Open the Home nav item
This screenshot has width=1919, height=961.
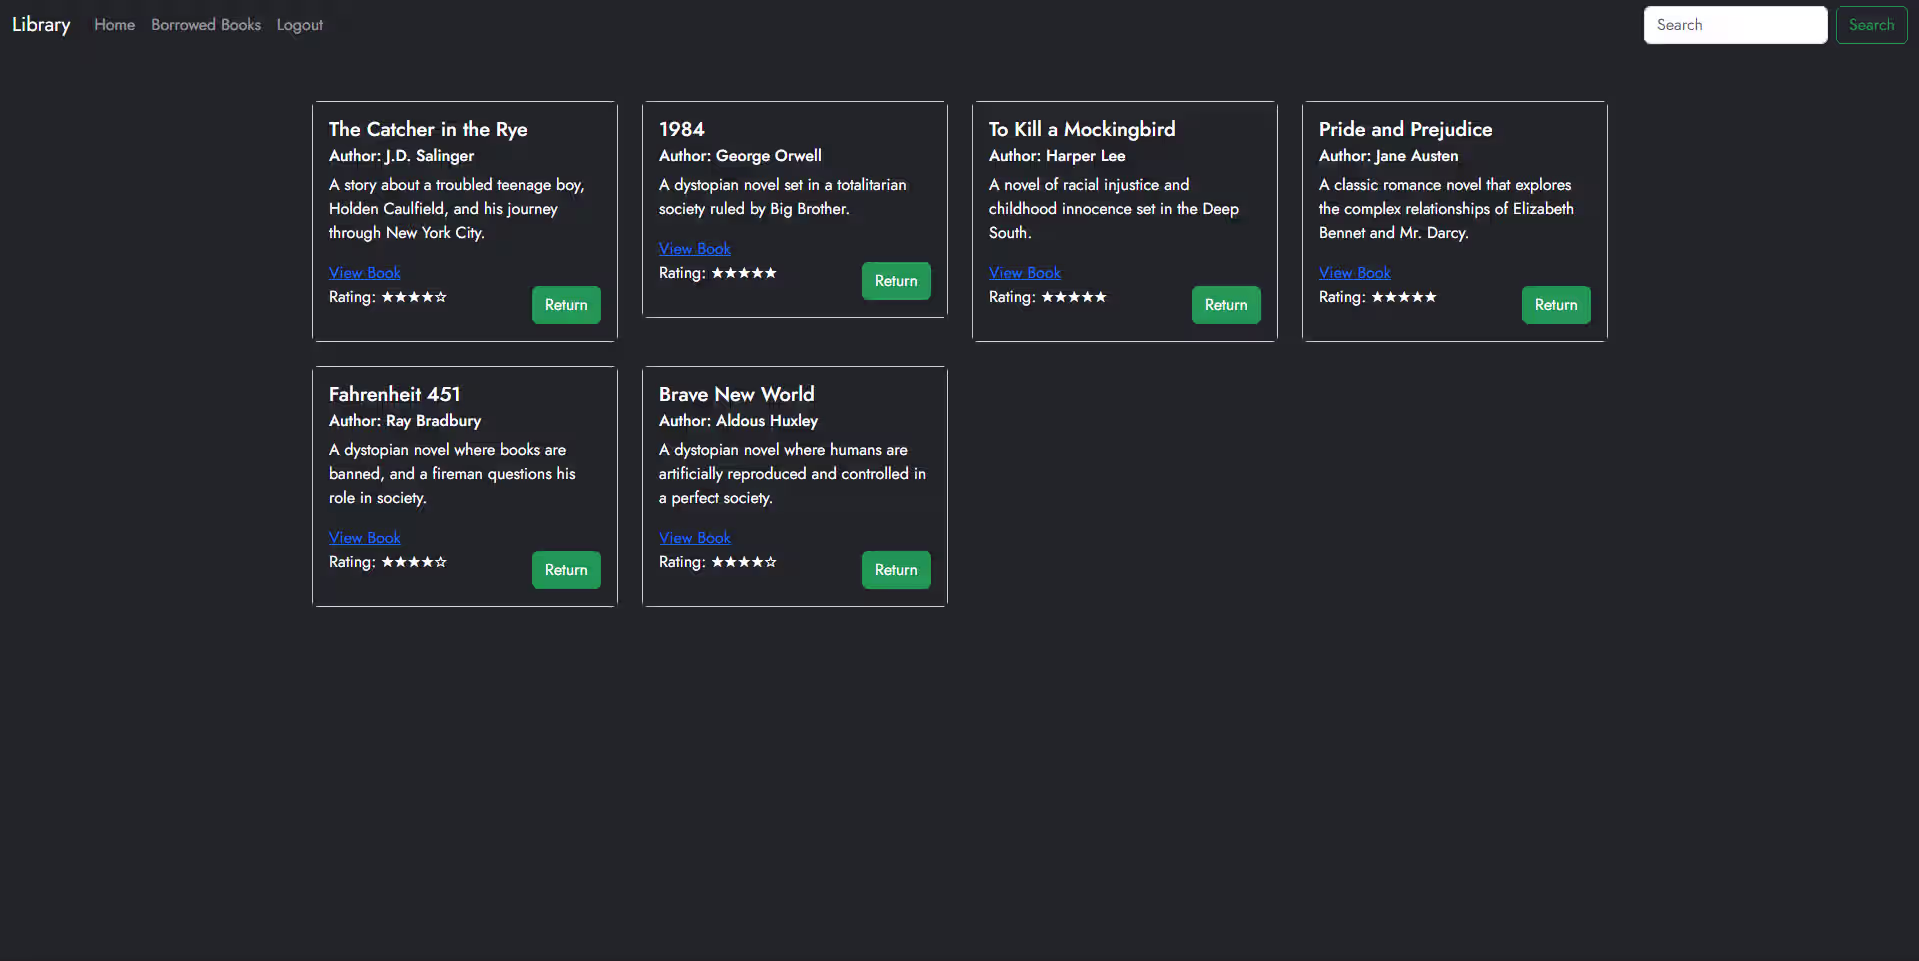point(114,25)
